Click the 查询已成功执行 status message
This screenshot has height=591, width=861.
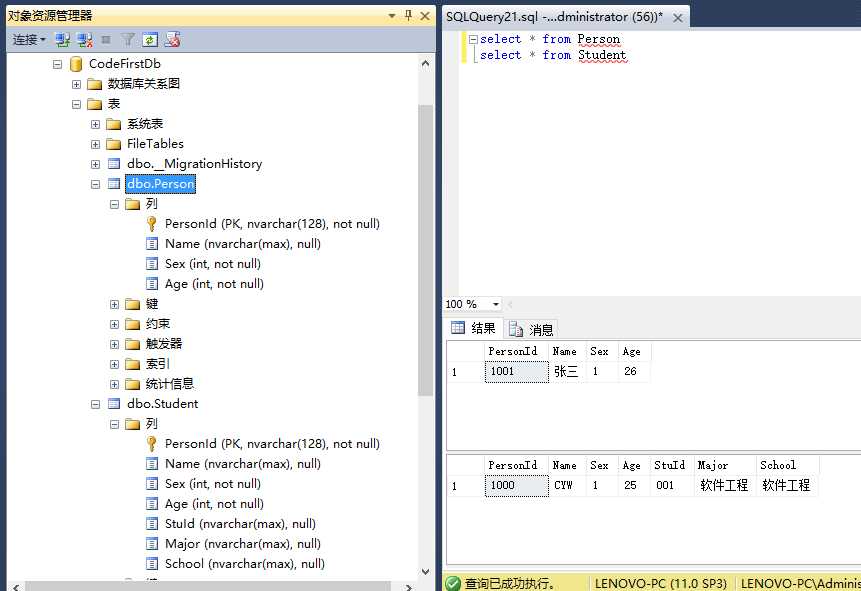point(510,583)
